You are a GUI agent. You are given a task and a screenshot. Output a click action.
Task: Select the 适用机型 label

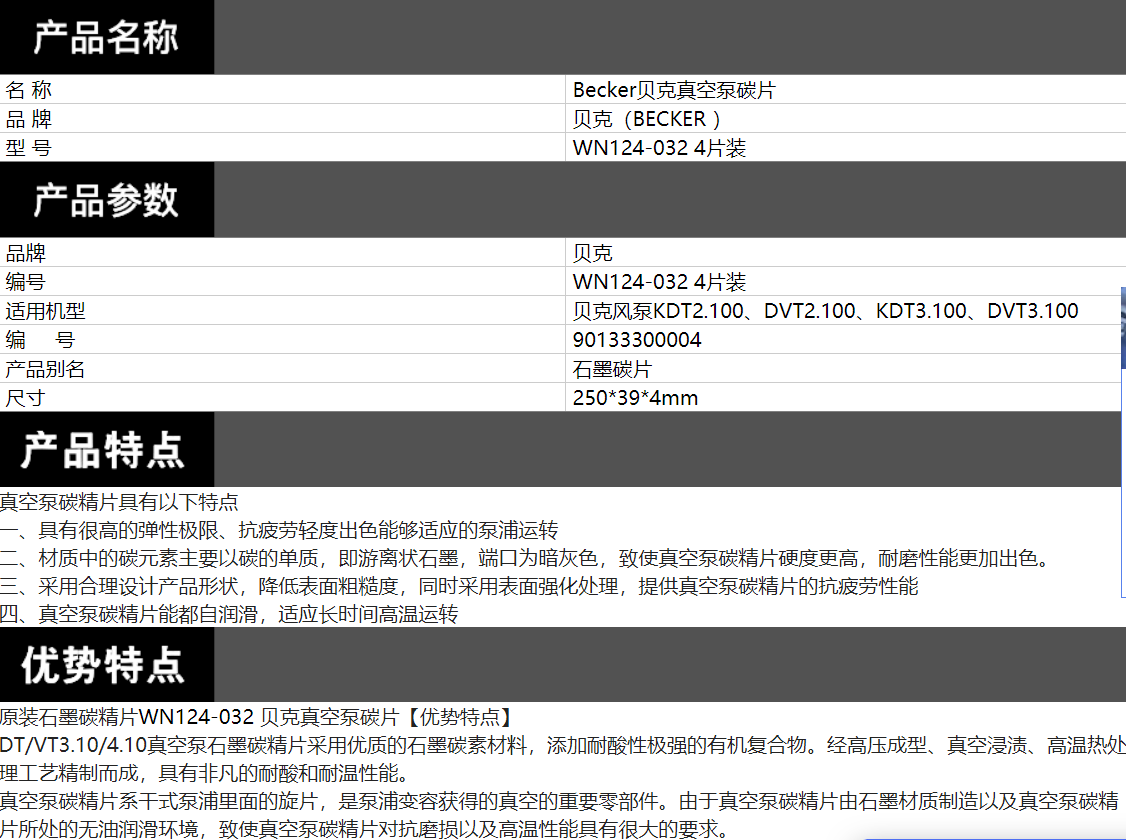(x=45, y=311)
